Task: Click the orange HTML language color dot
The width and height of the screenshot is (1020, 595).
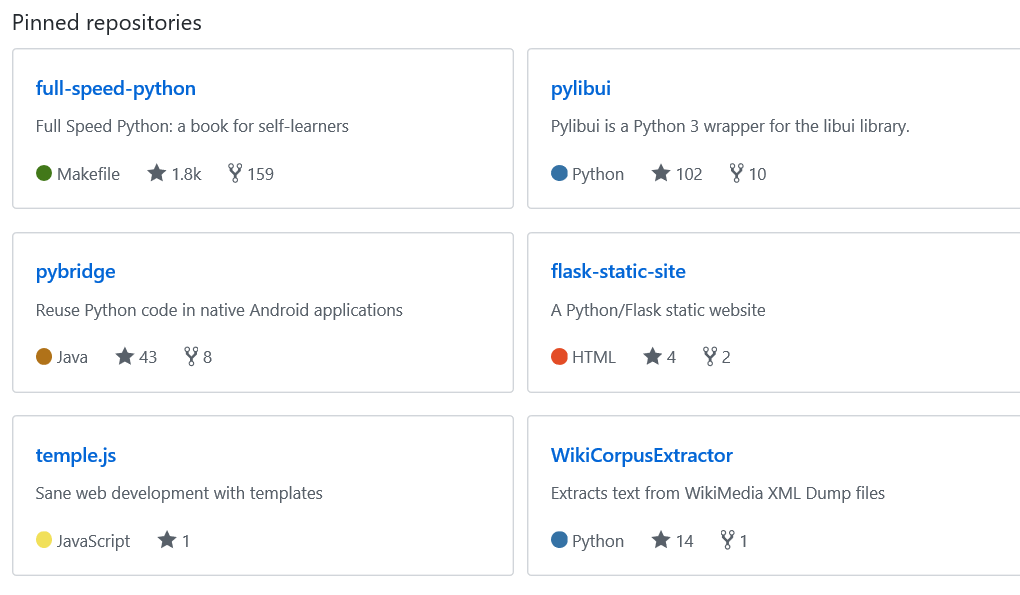Action: point(559,356)
